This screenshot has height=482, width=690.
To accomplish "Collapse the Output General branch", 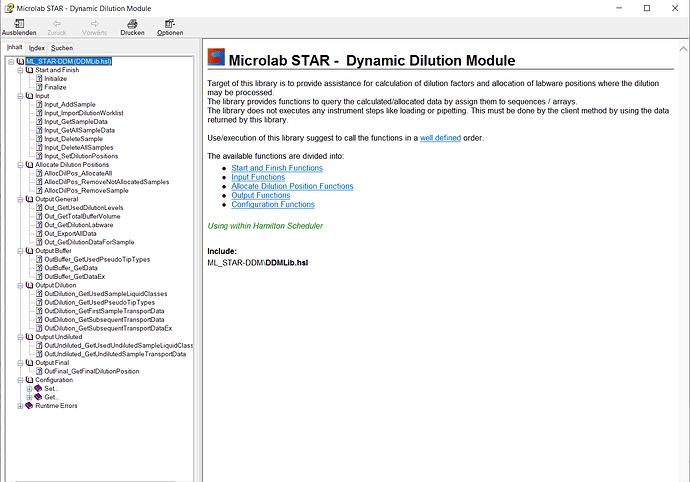I will 20,199.
